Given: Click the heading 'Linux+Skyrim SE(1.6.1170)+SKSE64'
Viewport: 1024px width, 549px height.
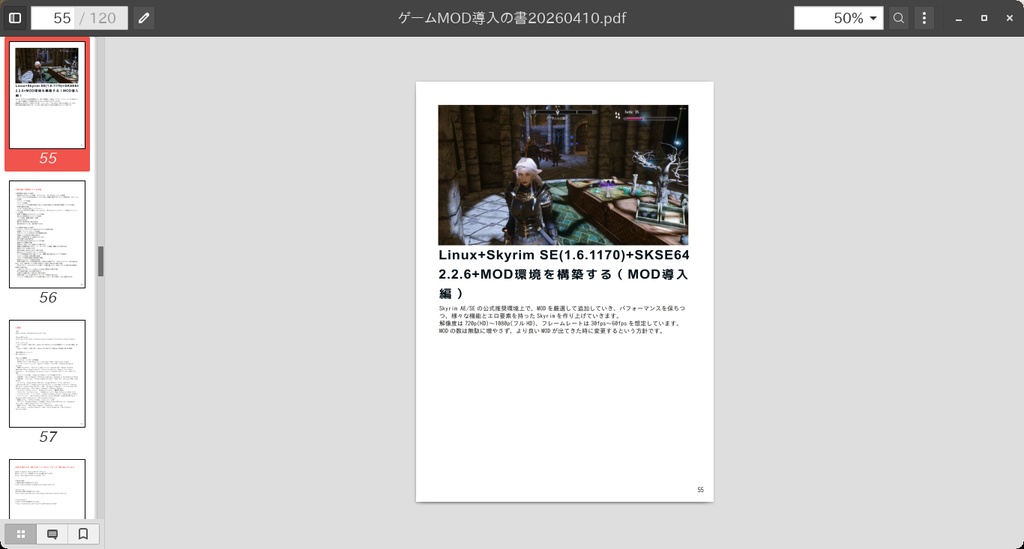Looking at the screenshot, I should (564, 255).
